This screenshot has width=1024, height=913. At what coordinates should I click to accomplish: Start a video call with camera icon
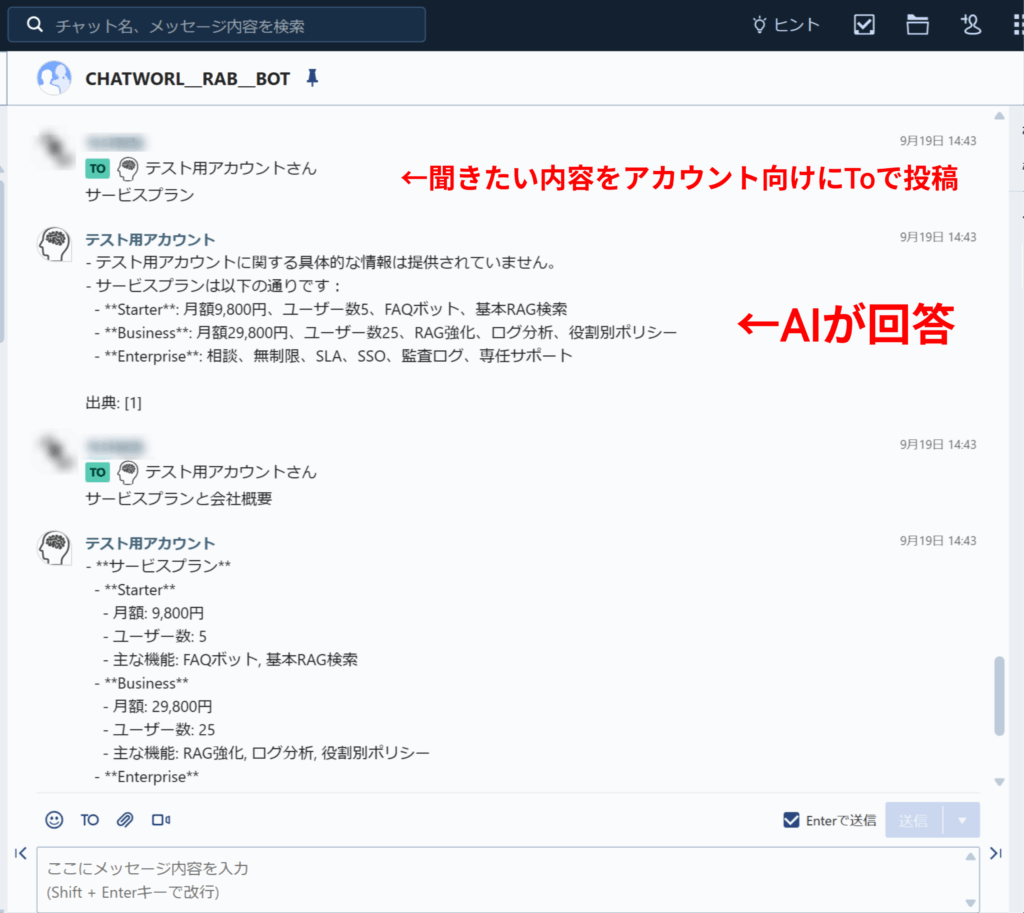[x=160, y=820]
